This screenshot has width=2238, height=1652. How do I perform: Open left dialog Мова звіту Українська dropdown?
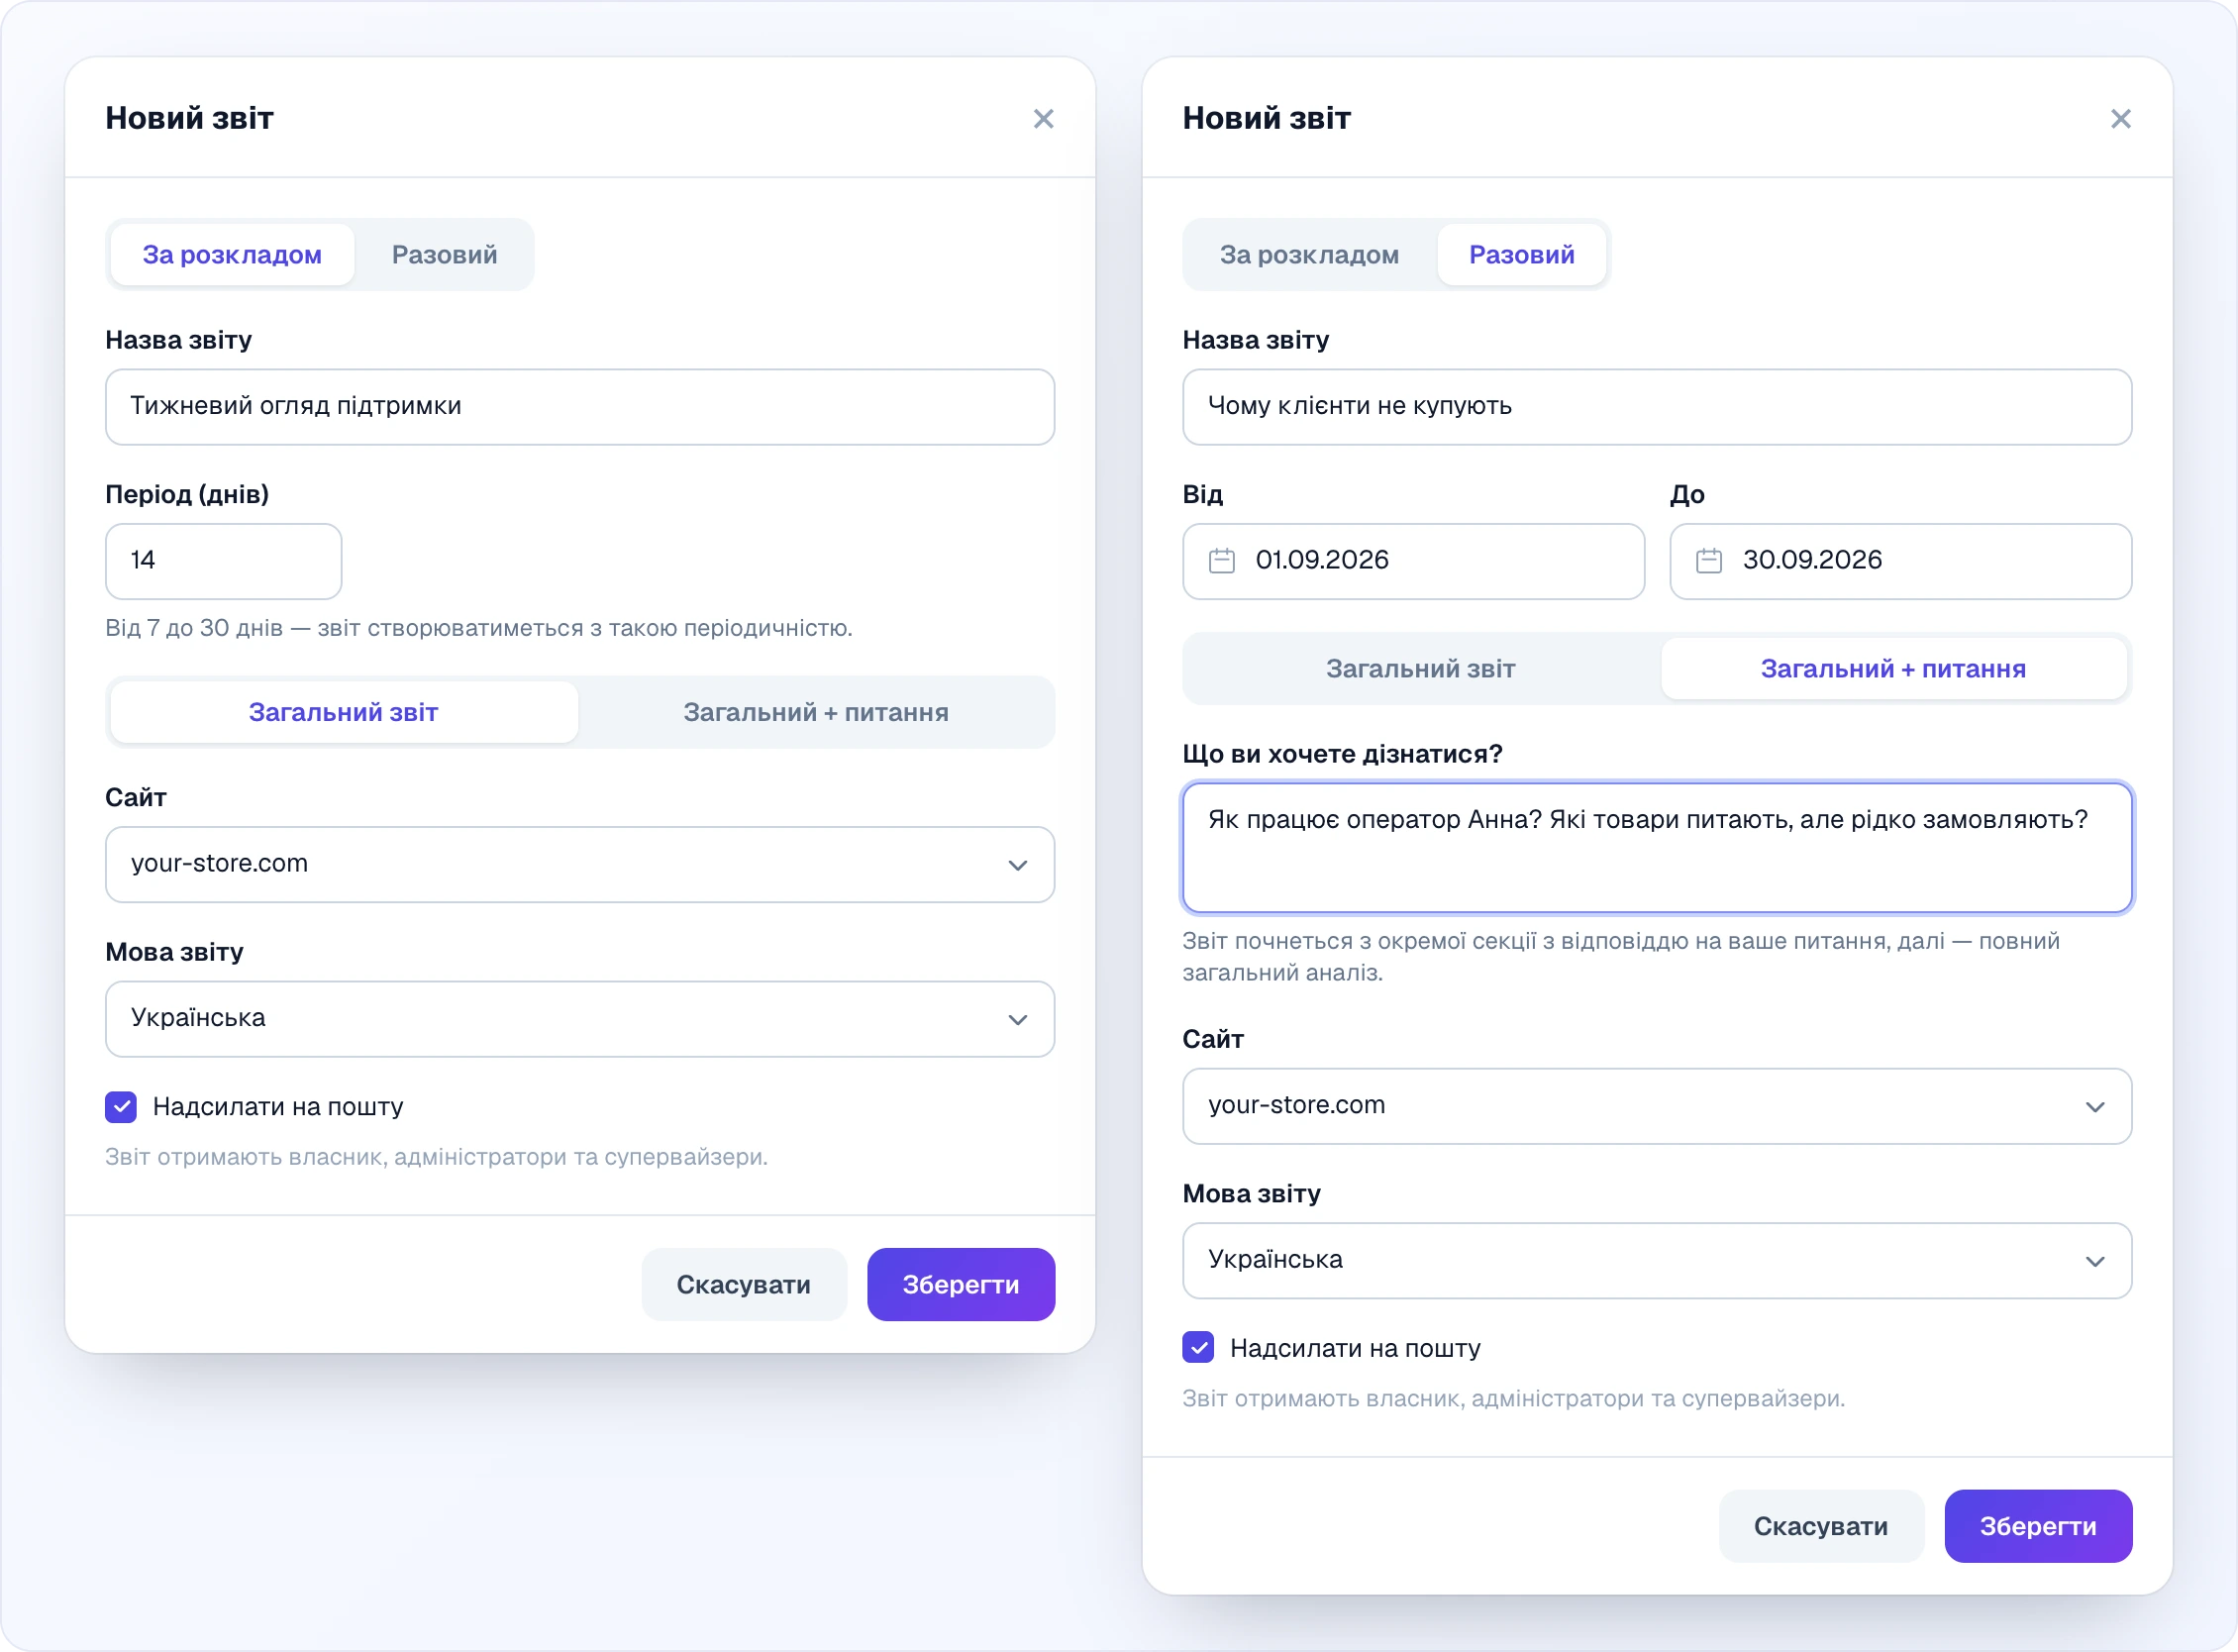coord(580,1019)
